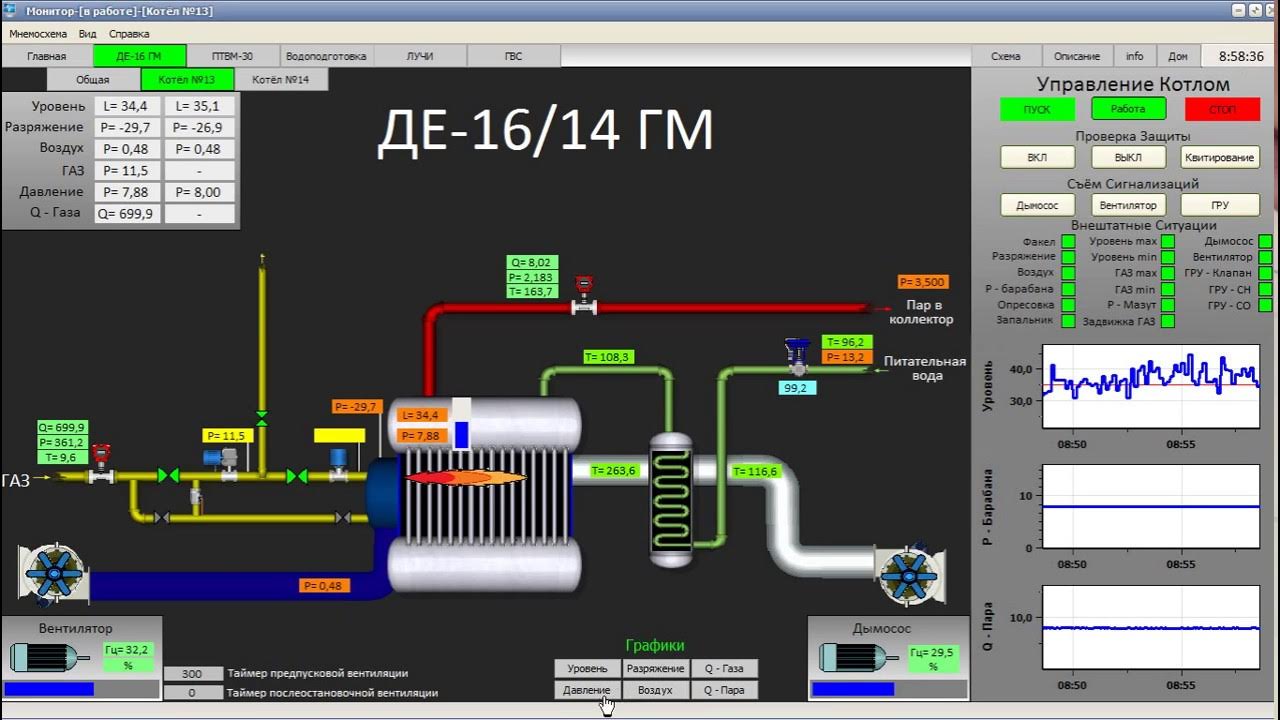1280x720 pixels.
Task: Toggle the ГРУ - Клапан alarm indicator
Action: (x=1266, y=273)
